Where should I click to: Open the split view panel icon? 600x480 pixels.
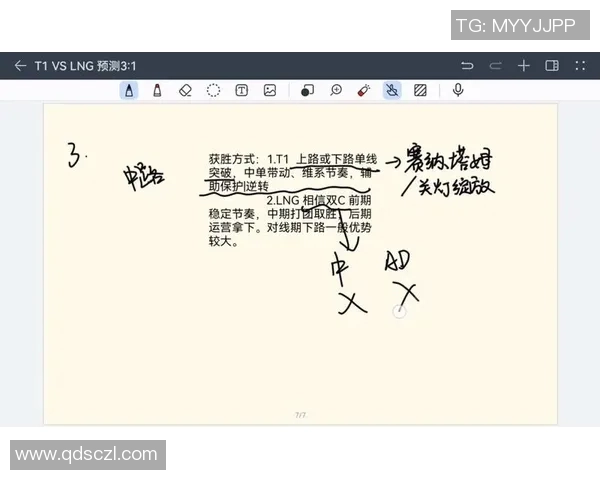tap(552, 66)
